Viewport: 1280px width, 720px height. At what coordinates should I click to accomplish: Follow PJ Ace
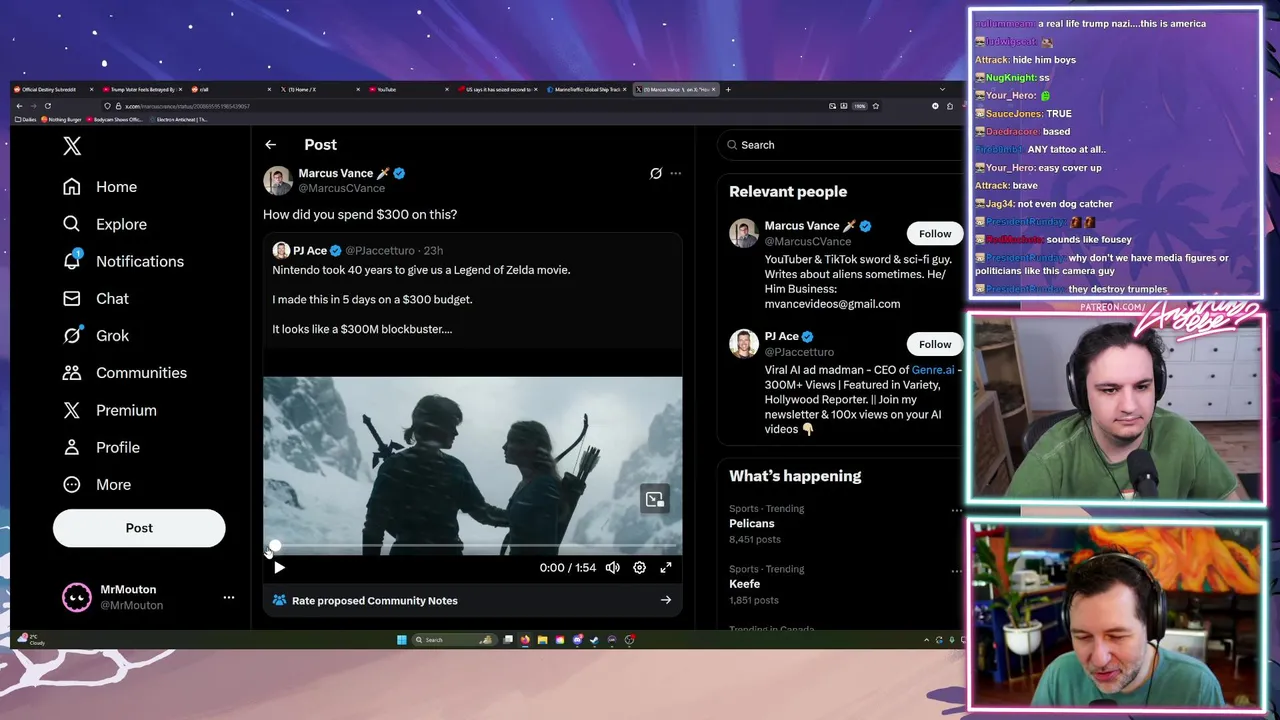[x=935, y=344]
